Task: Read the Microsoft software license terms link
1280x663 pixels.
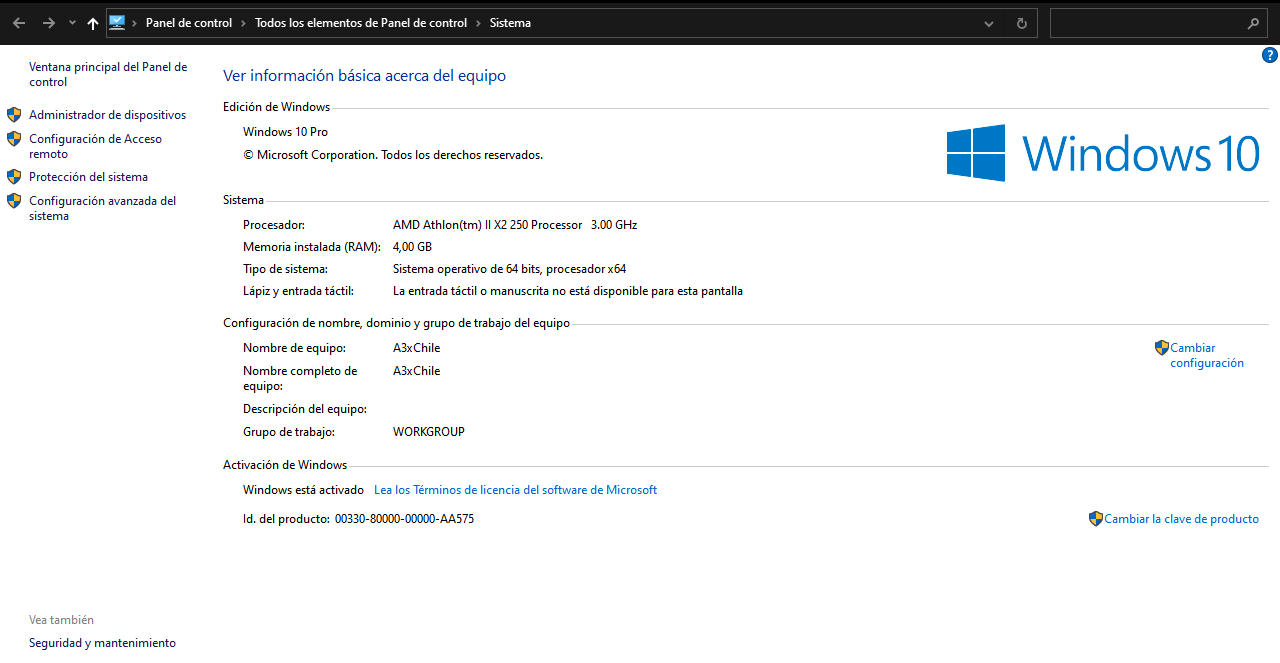Action: [x=515, y=490]
